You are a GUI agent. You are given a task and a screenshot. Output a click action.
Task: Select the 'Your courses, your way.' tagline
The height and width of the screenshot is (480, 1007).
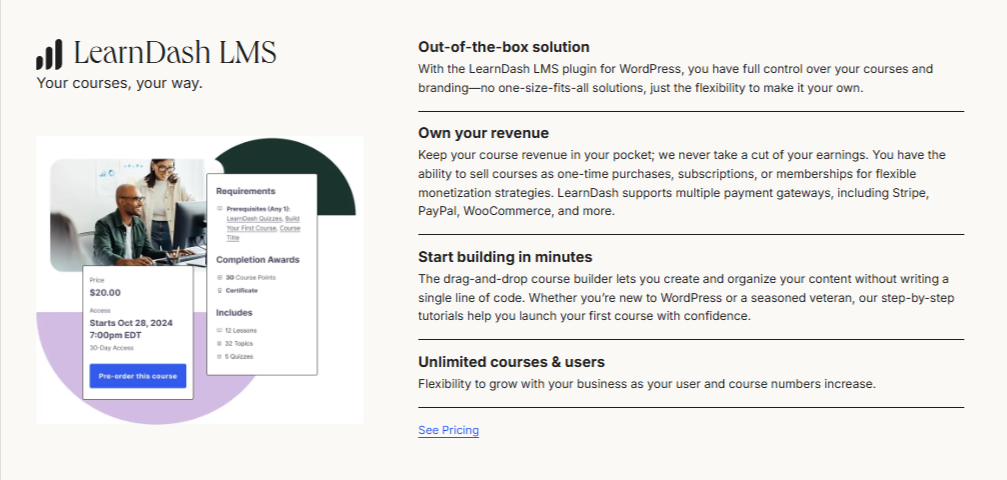pyautogui.click(x=119, y=83)
